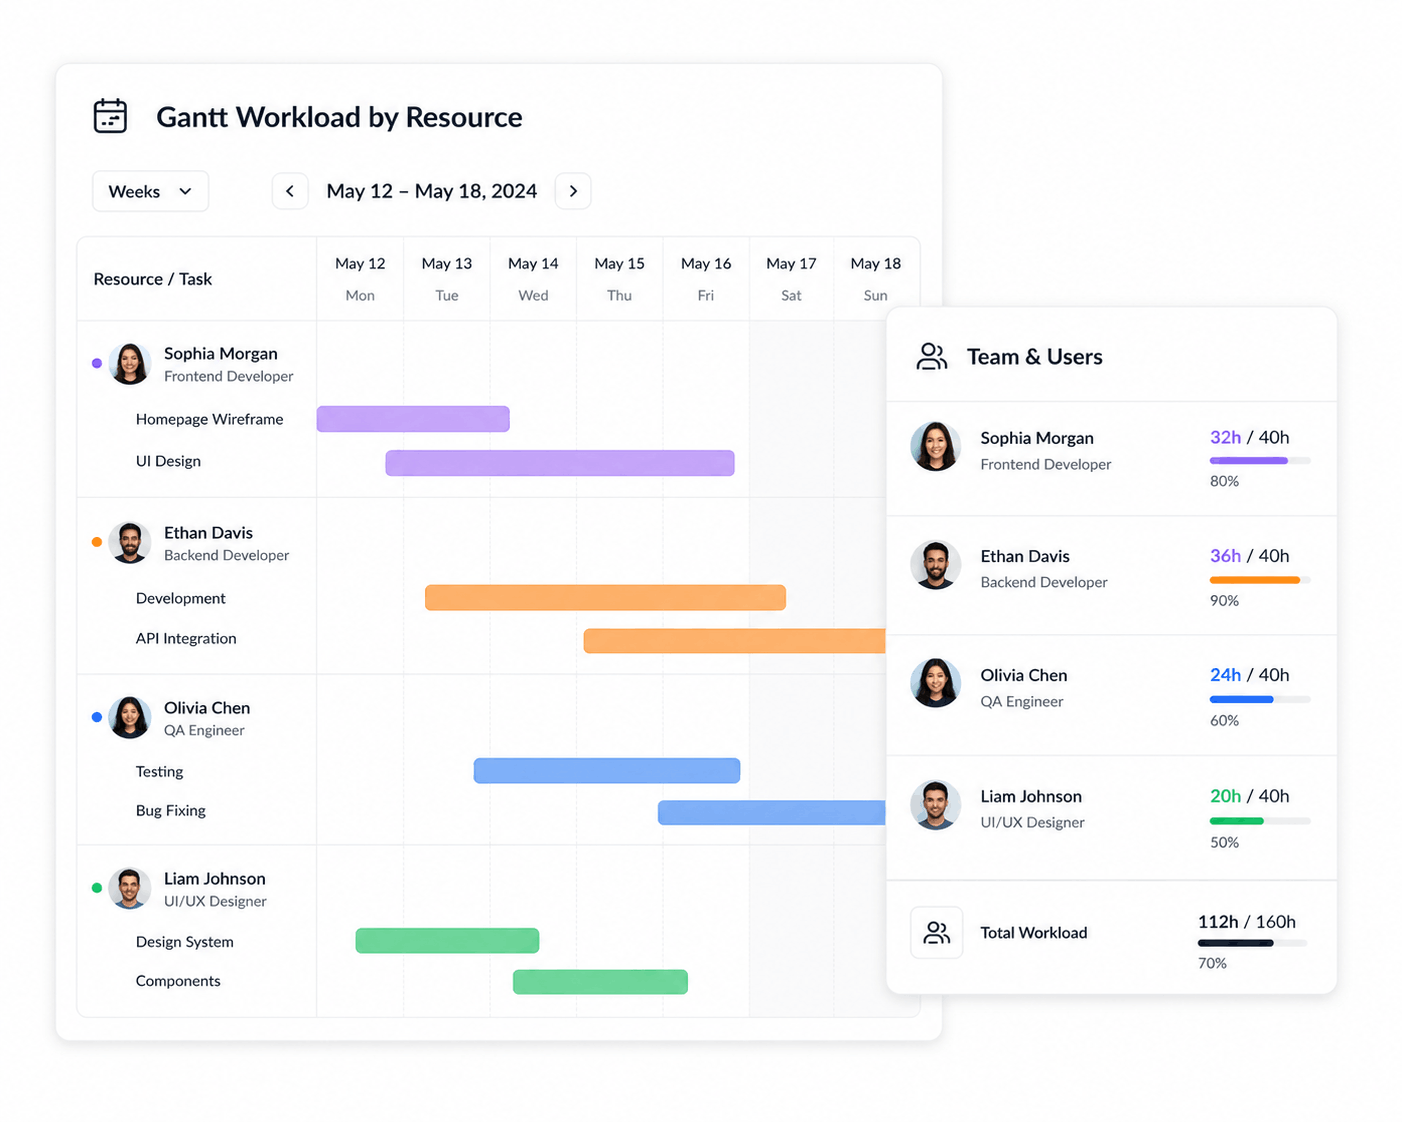1402x1122 pixels.
Task: Click the Total Workload 70% progress bar
Action: point(1252,943)
